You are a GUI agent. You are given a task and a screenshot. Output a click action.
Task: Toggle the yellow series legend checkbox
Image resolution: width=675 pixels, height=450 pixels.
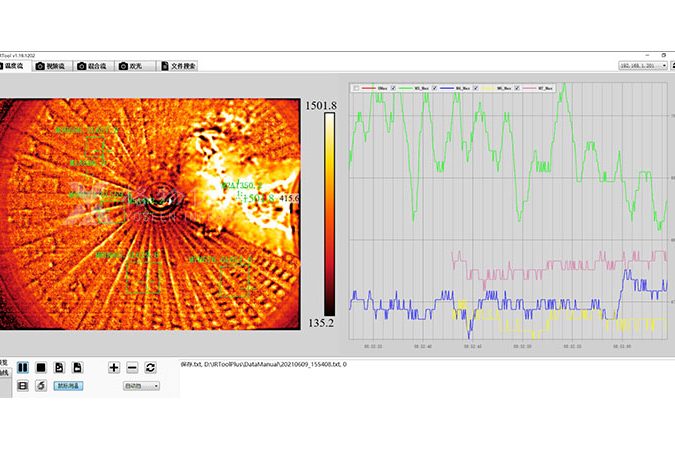tap(475, 88)
